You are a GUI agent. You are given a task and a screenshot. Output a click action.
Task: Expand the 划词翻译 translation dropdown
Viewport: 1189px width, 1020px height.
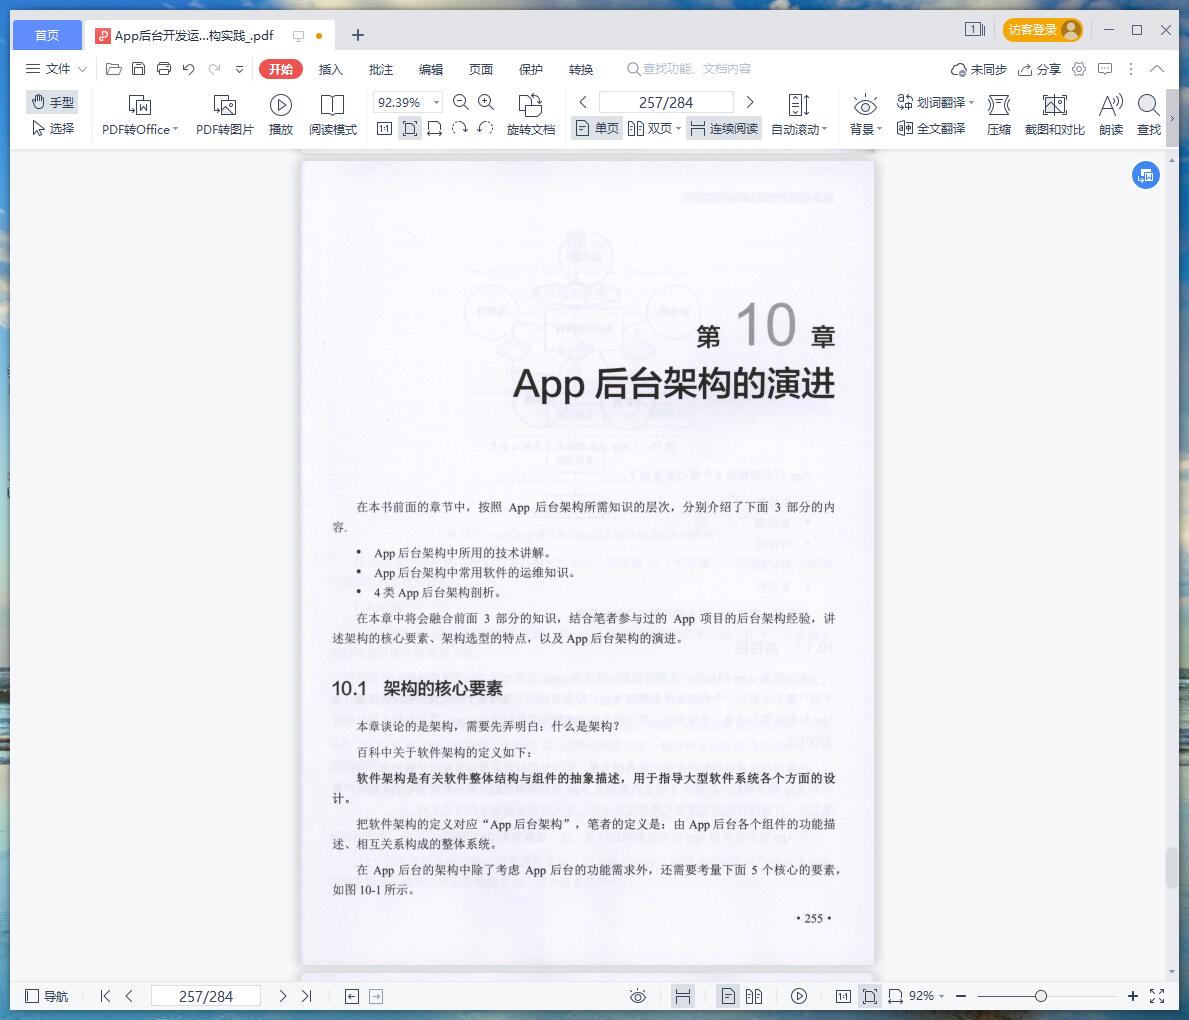point(971,102)
